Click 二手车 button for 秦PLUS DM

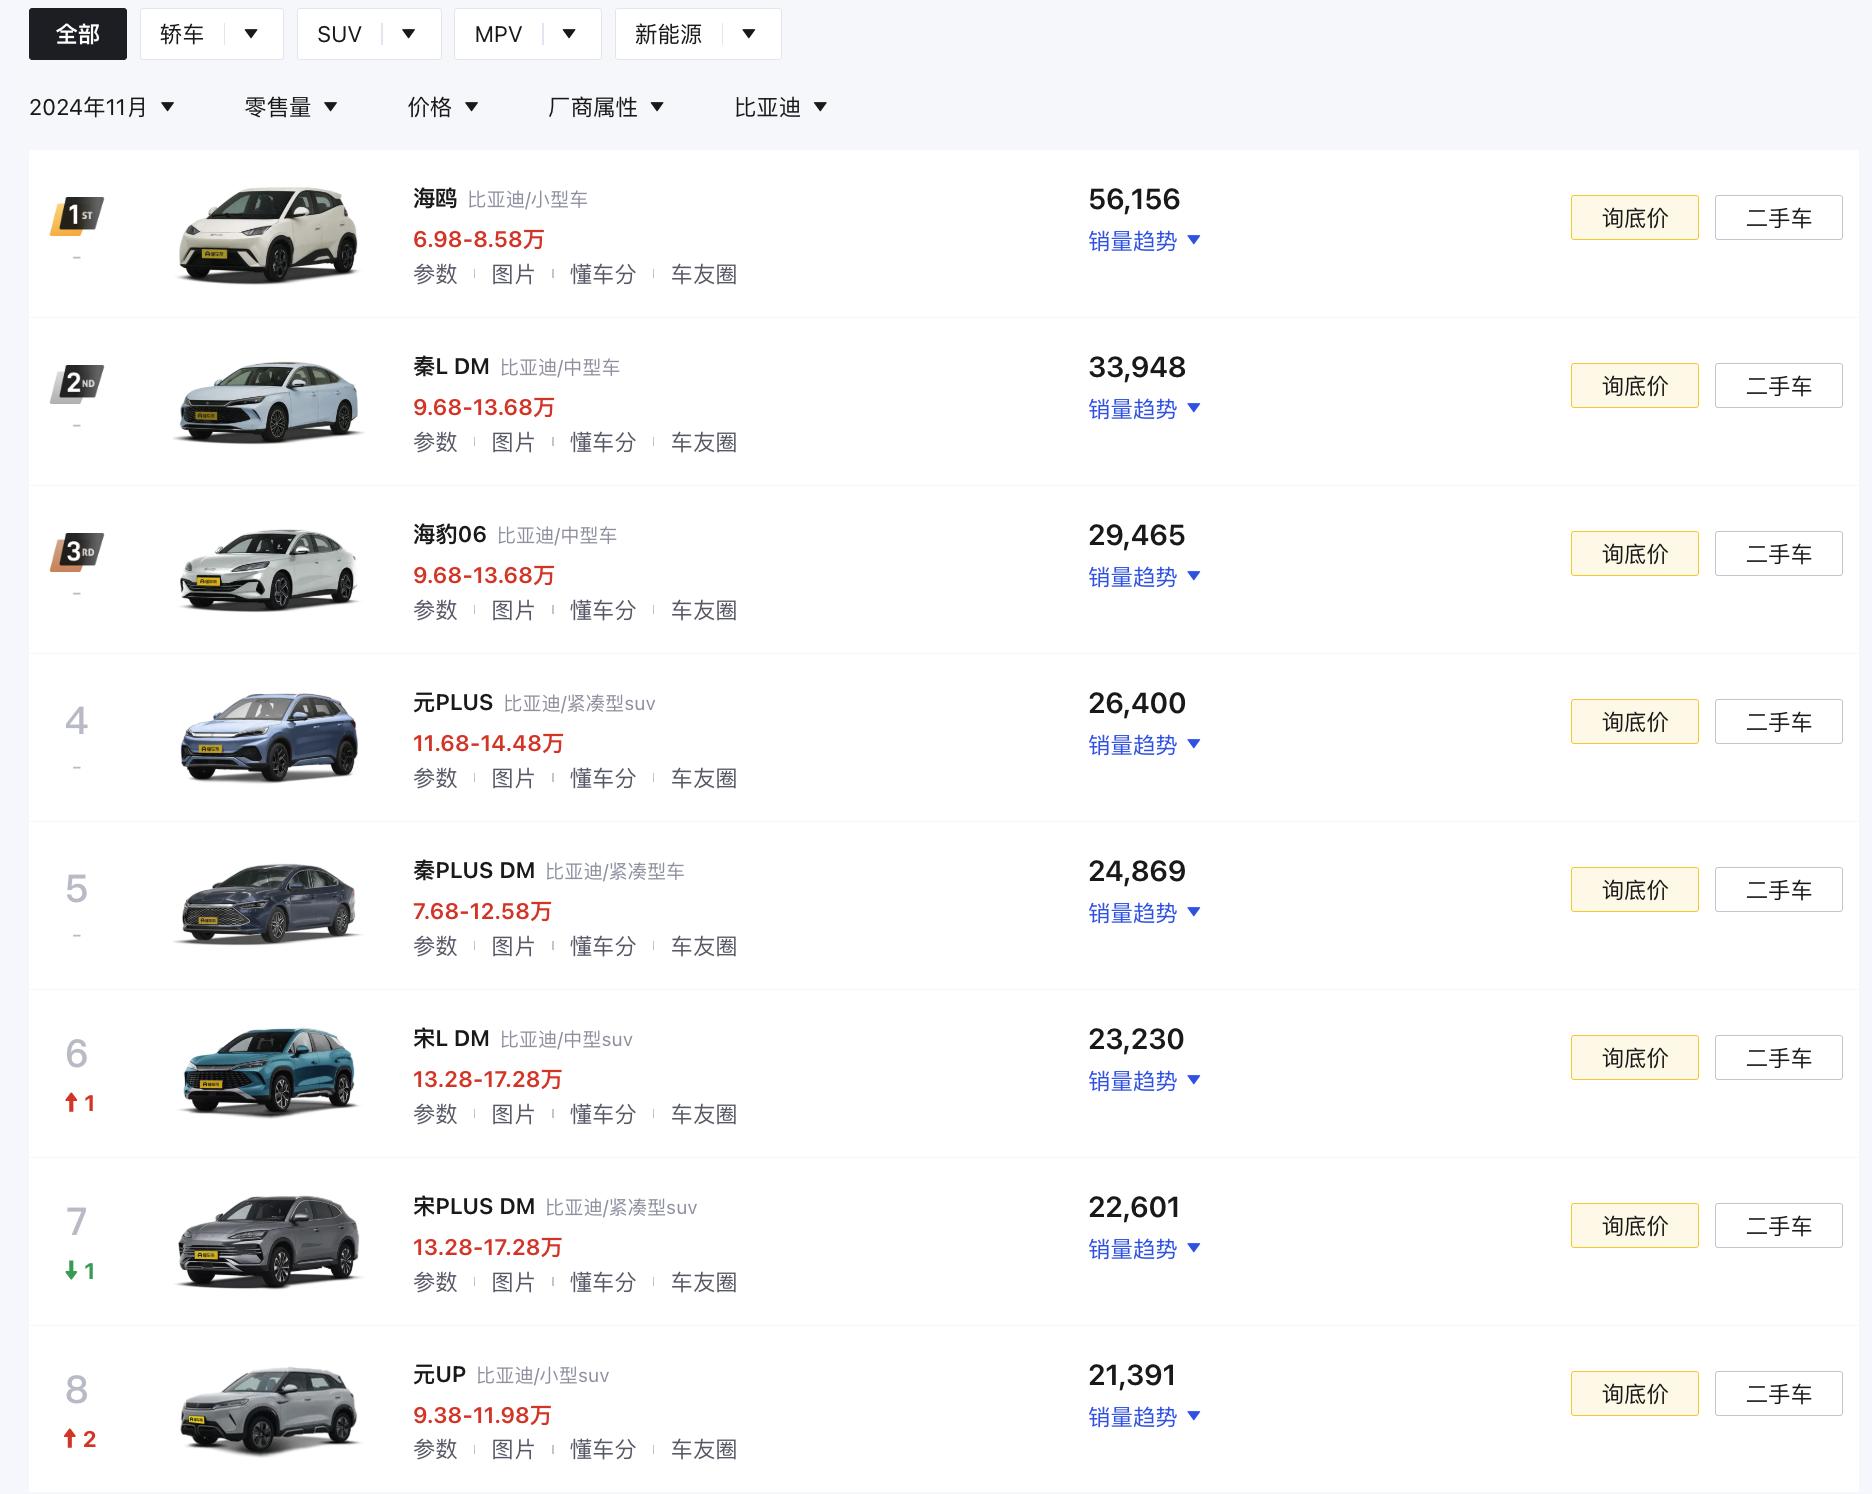(1778, 890)
